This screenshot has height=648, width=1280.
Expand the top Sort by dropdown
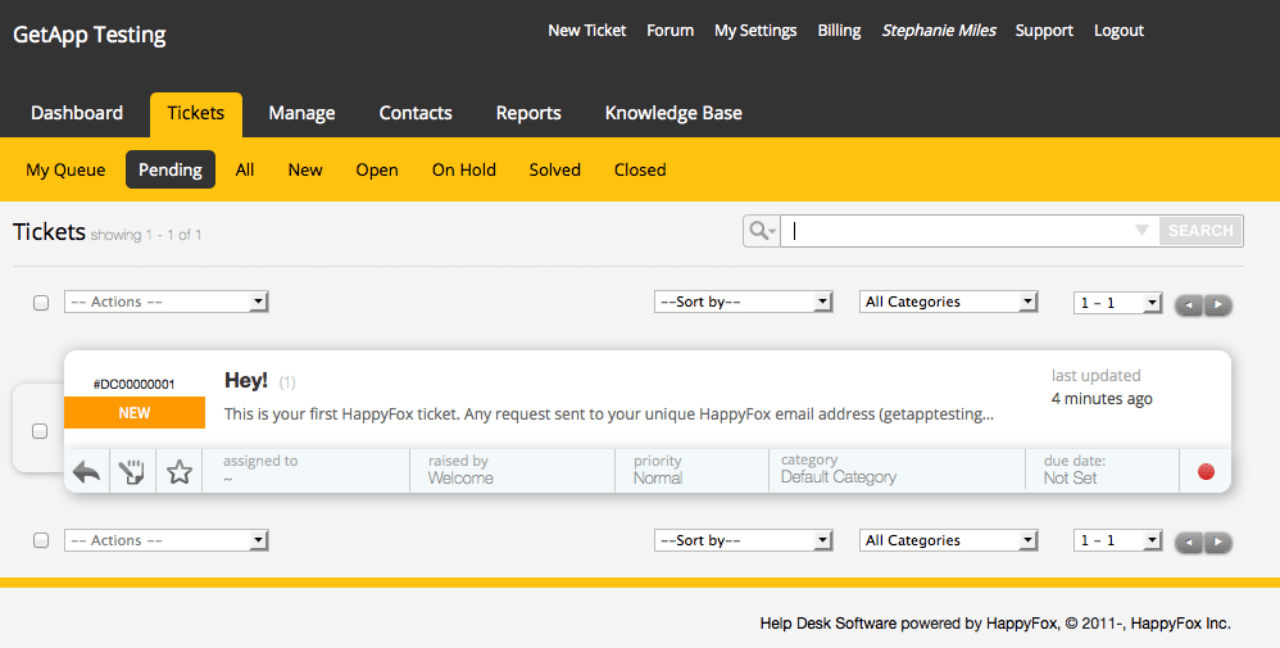tap(743, 302)
